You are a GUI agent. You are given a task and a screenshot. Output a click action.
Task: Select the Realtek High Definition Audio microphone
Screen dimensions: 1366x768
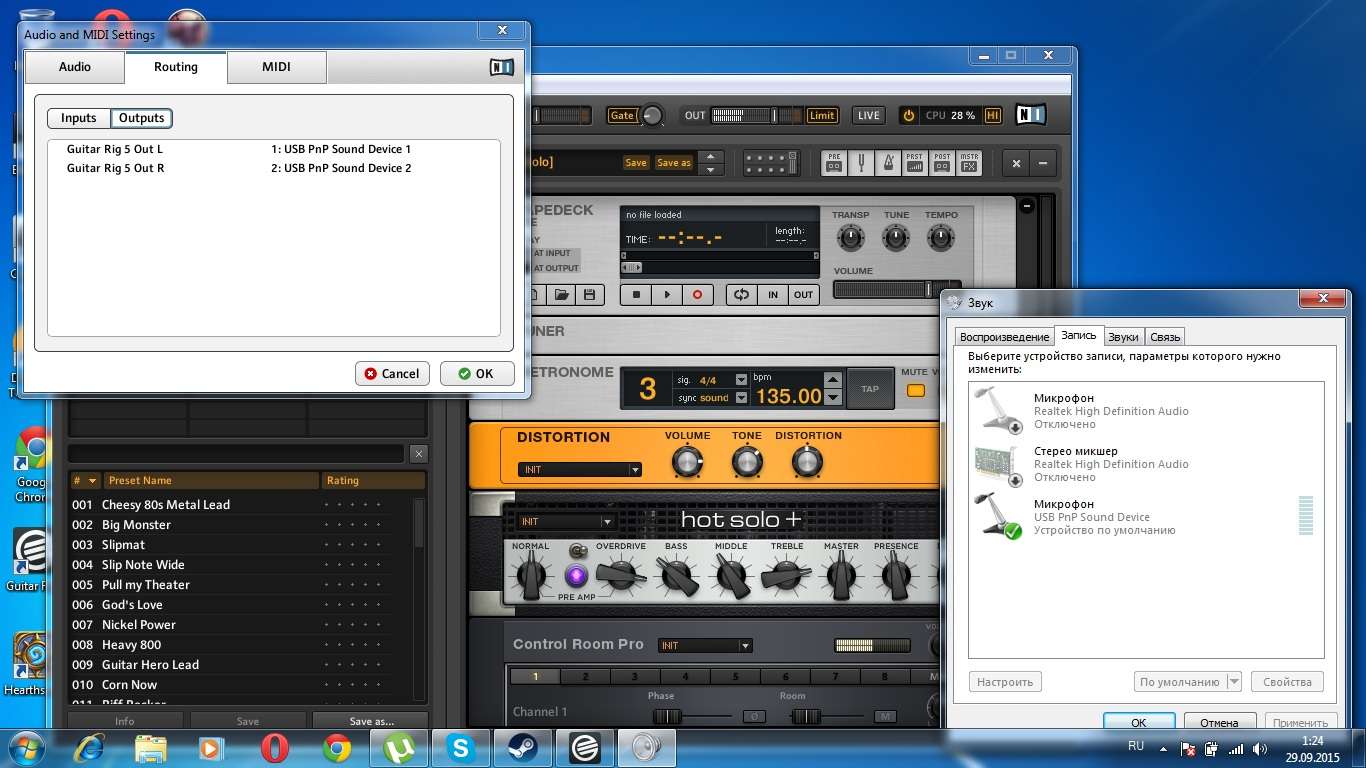pos(1146,411)
